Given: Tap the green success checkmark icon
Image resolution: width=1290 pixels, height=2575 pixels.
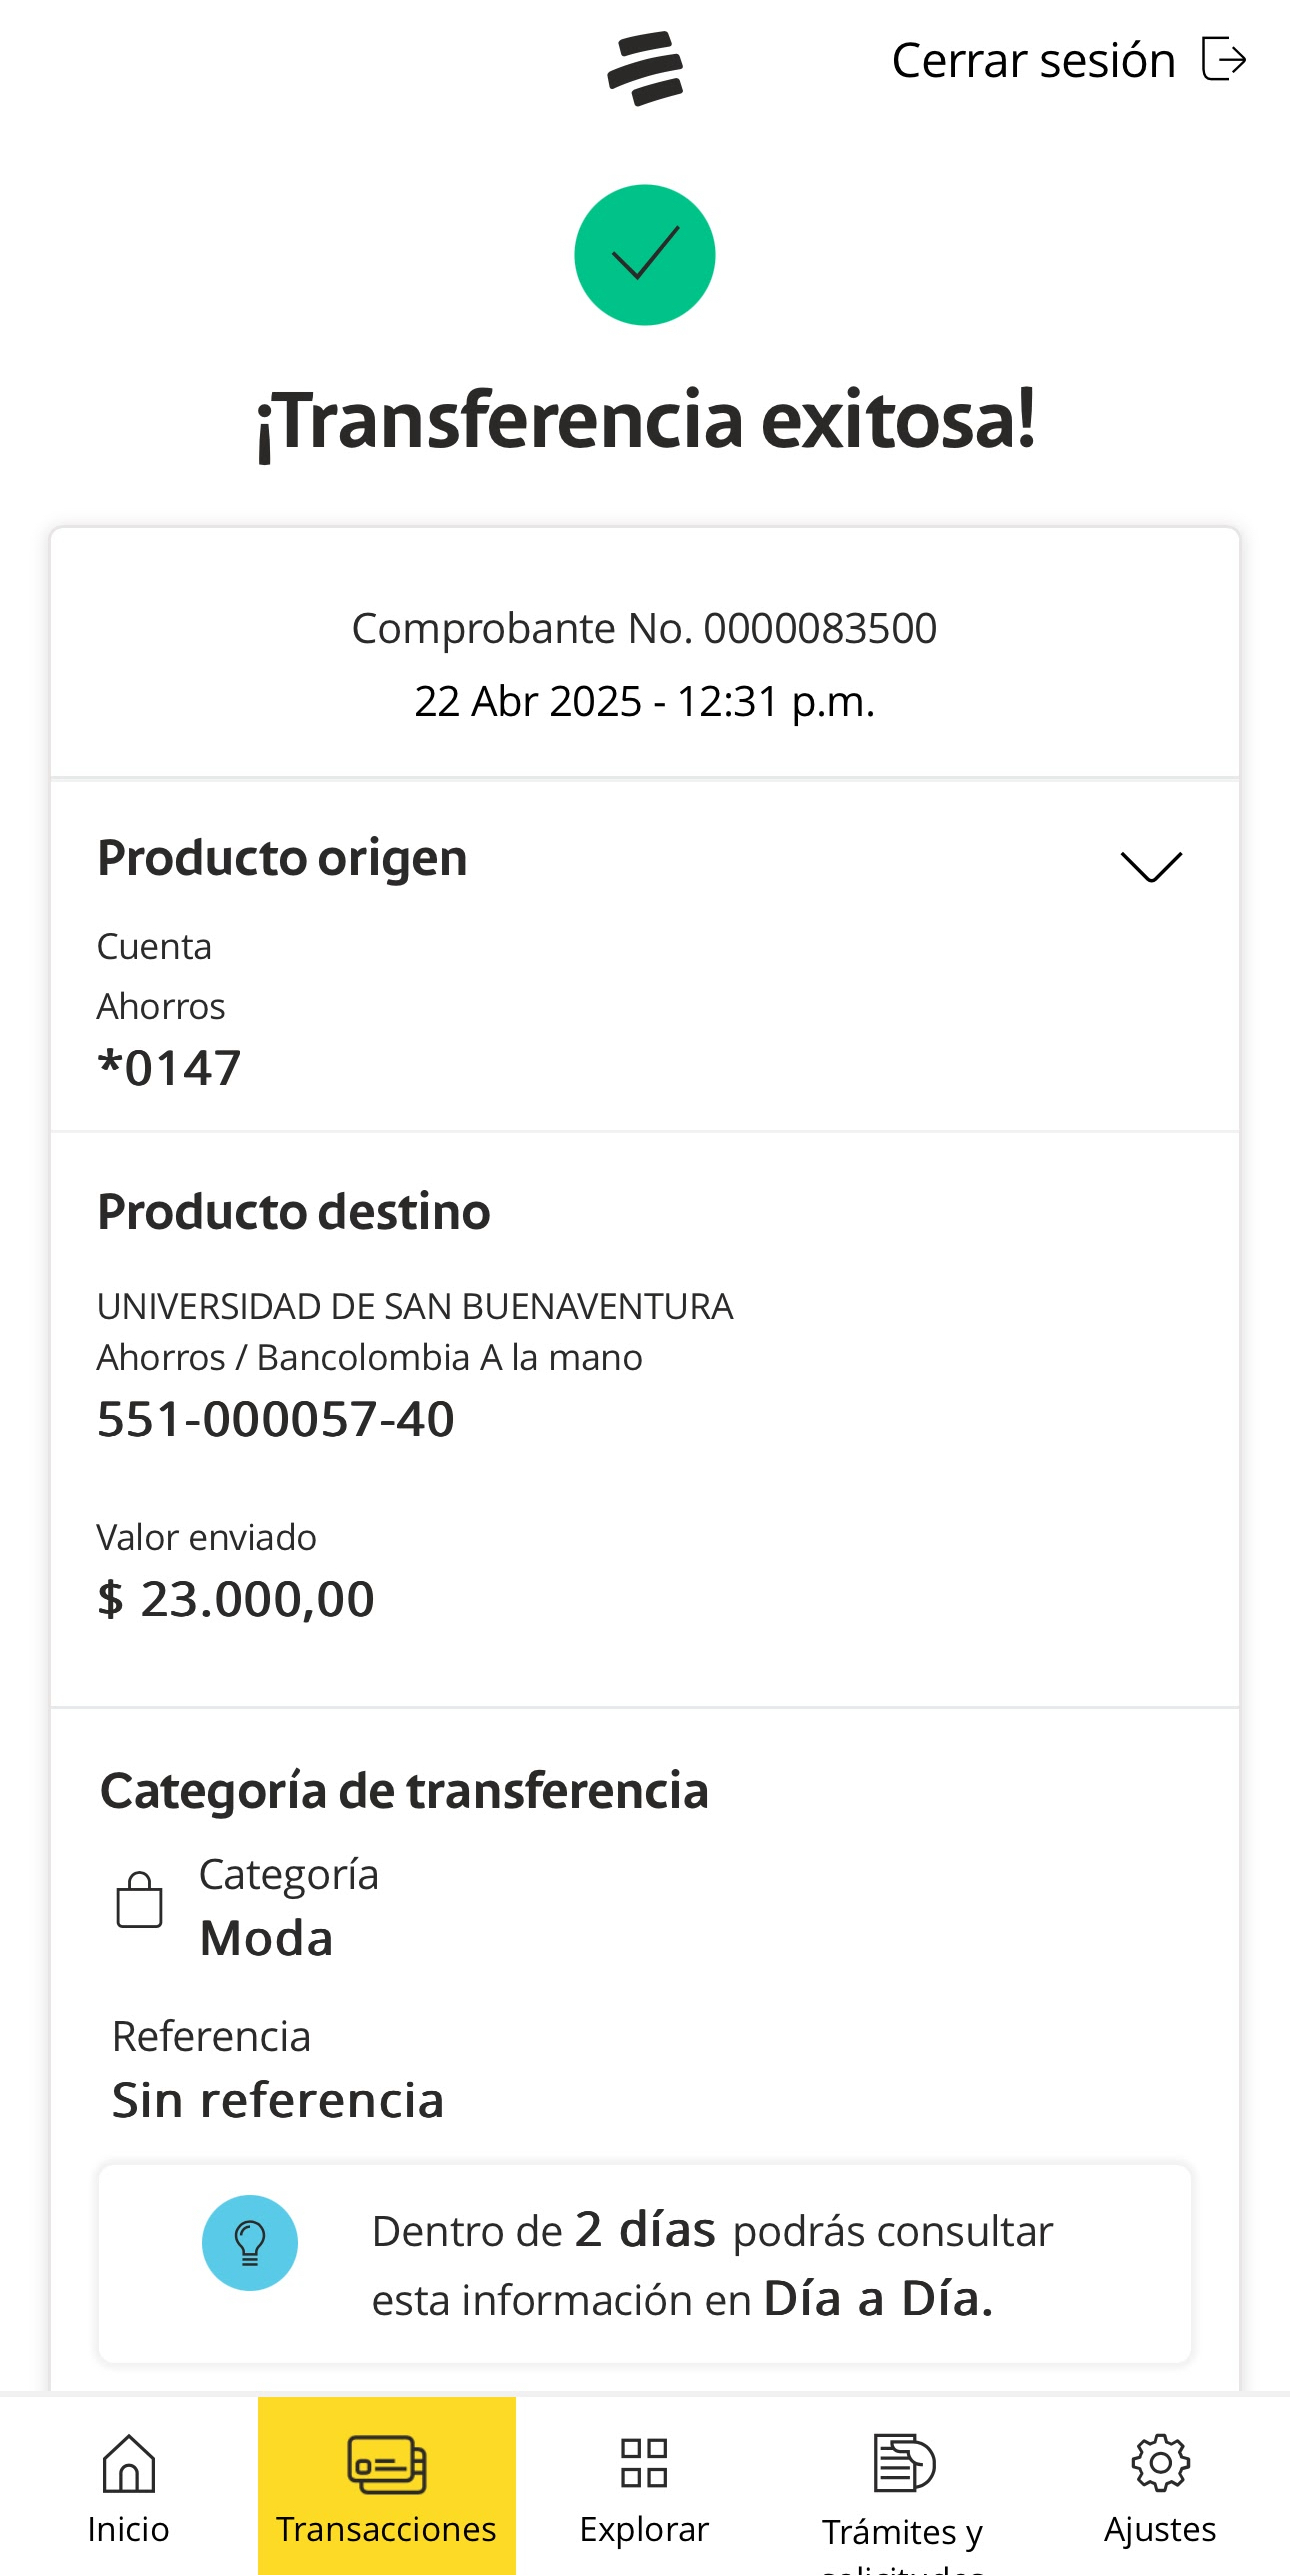Looking at the screenshot, I should [x=645, y=255].
